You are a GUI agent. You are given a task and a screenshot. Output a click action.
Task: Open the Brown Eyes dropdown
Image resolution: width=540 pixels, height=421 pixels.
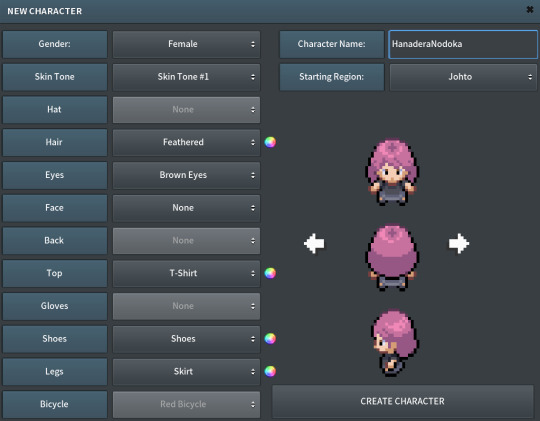(x=186, y=175)
